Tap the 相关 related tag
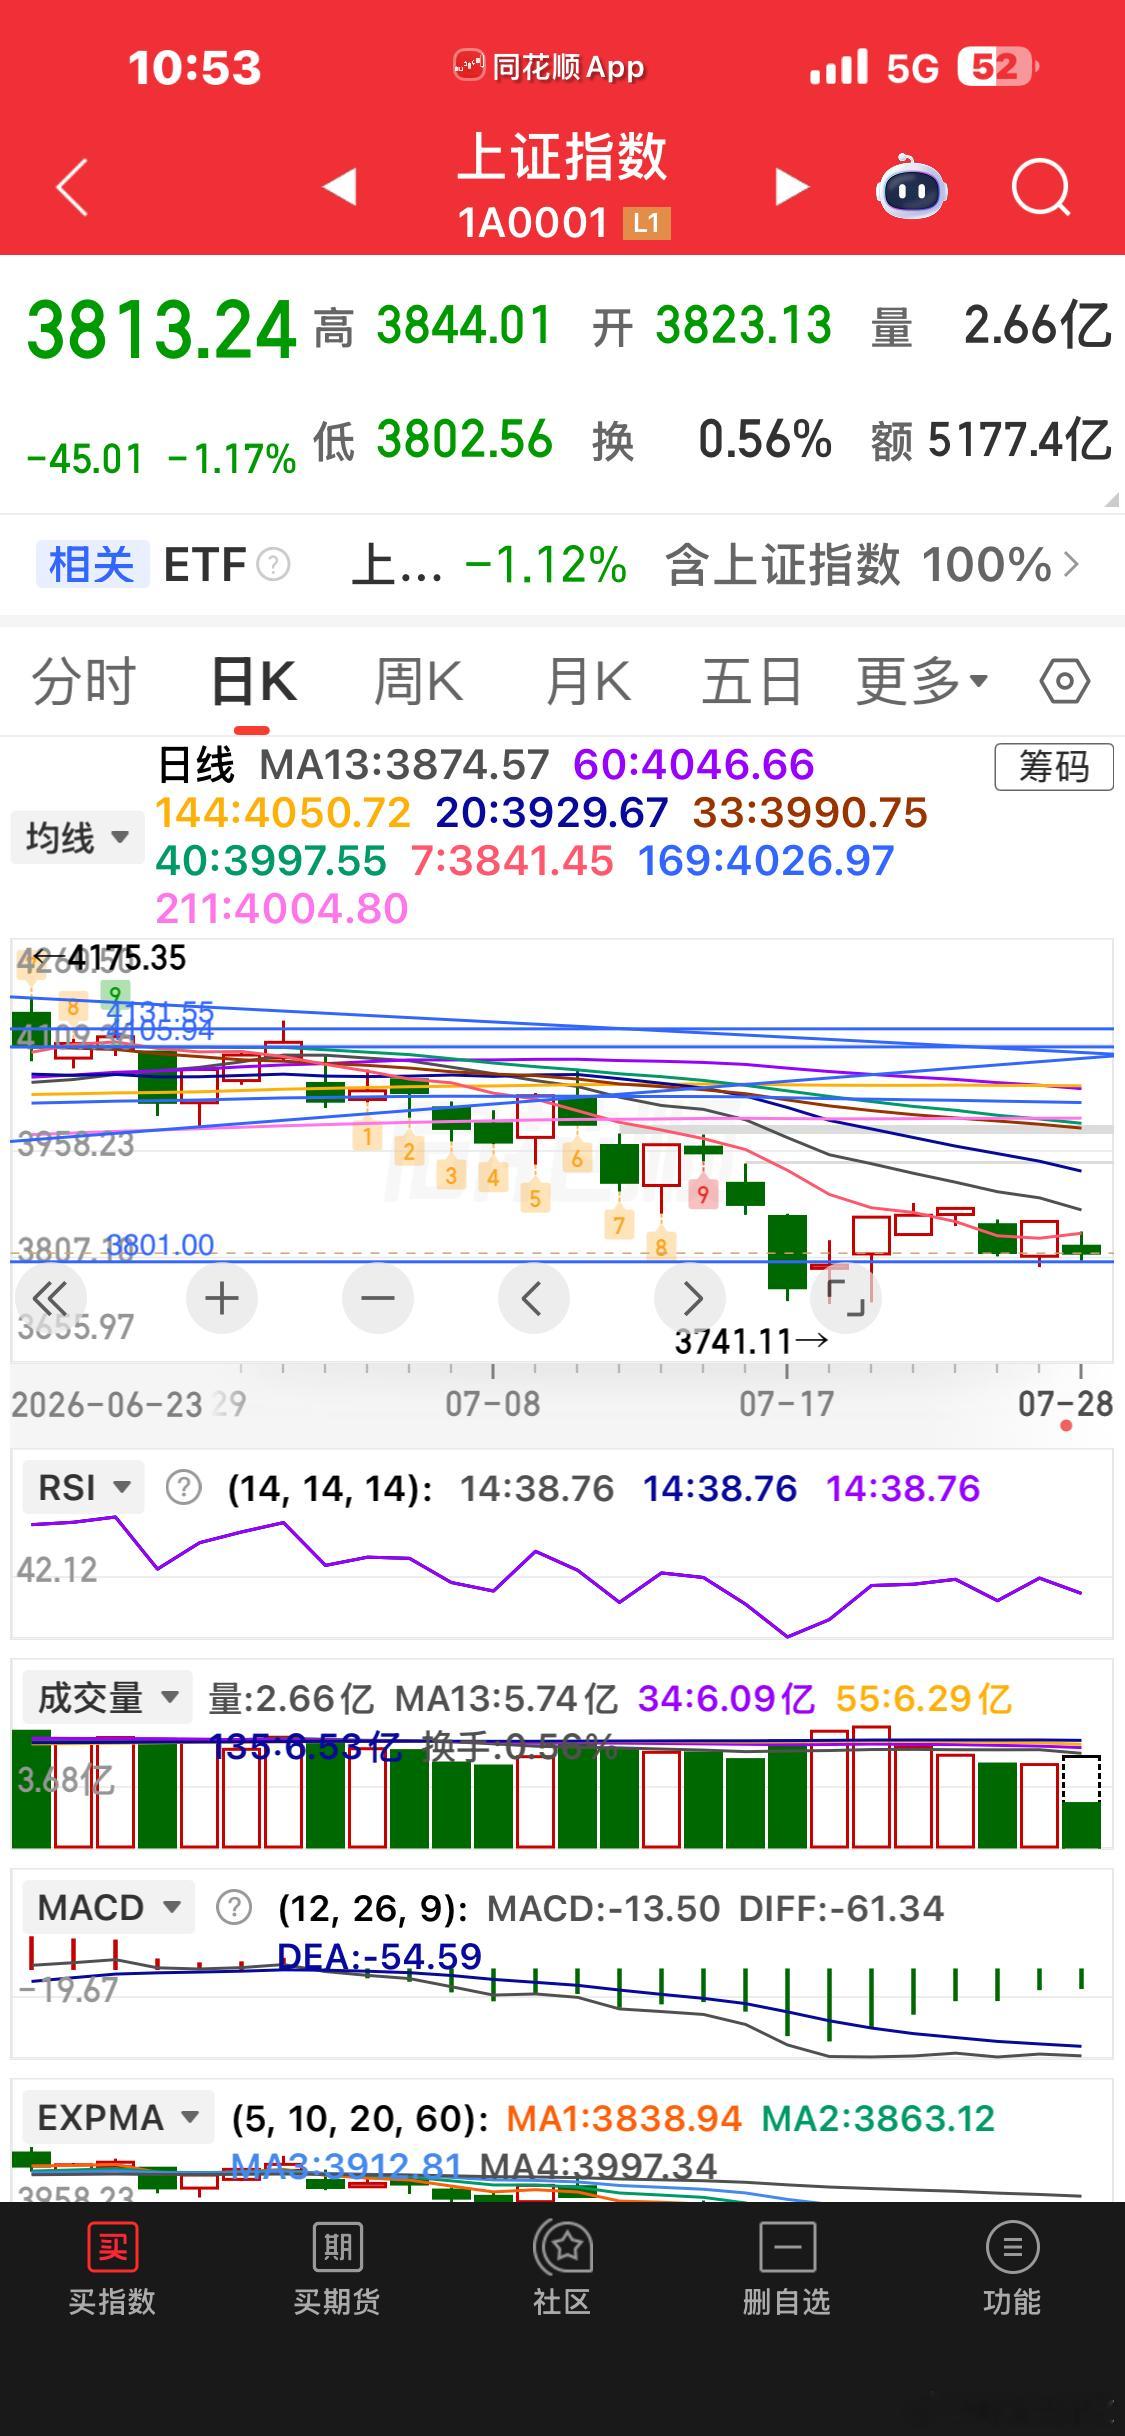This screenshot has width=1125, height=2436. click(92, 565)
